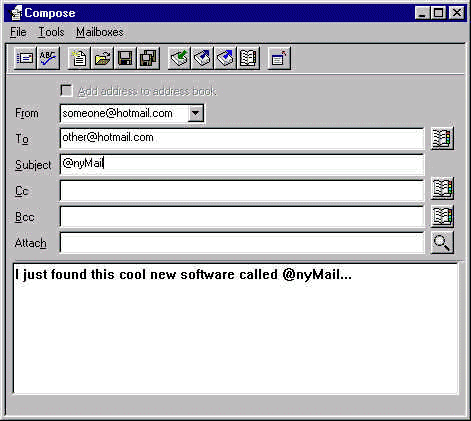Image resolution: width=471 pixels, height=421 pixels.
Task: Expand the From address dropdown arrow
Action: tap(196, 113)
